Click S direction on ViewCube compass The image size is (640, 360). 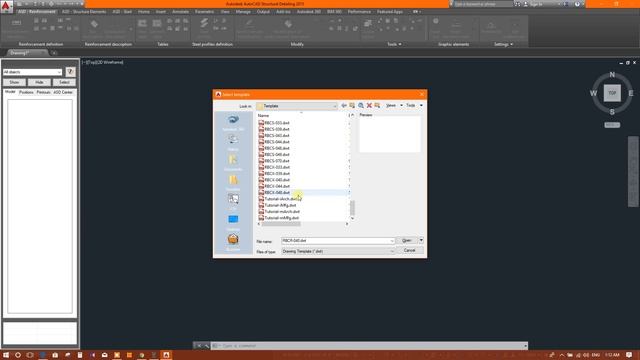[612, 112]
